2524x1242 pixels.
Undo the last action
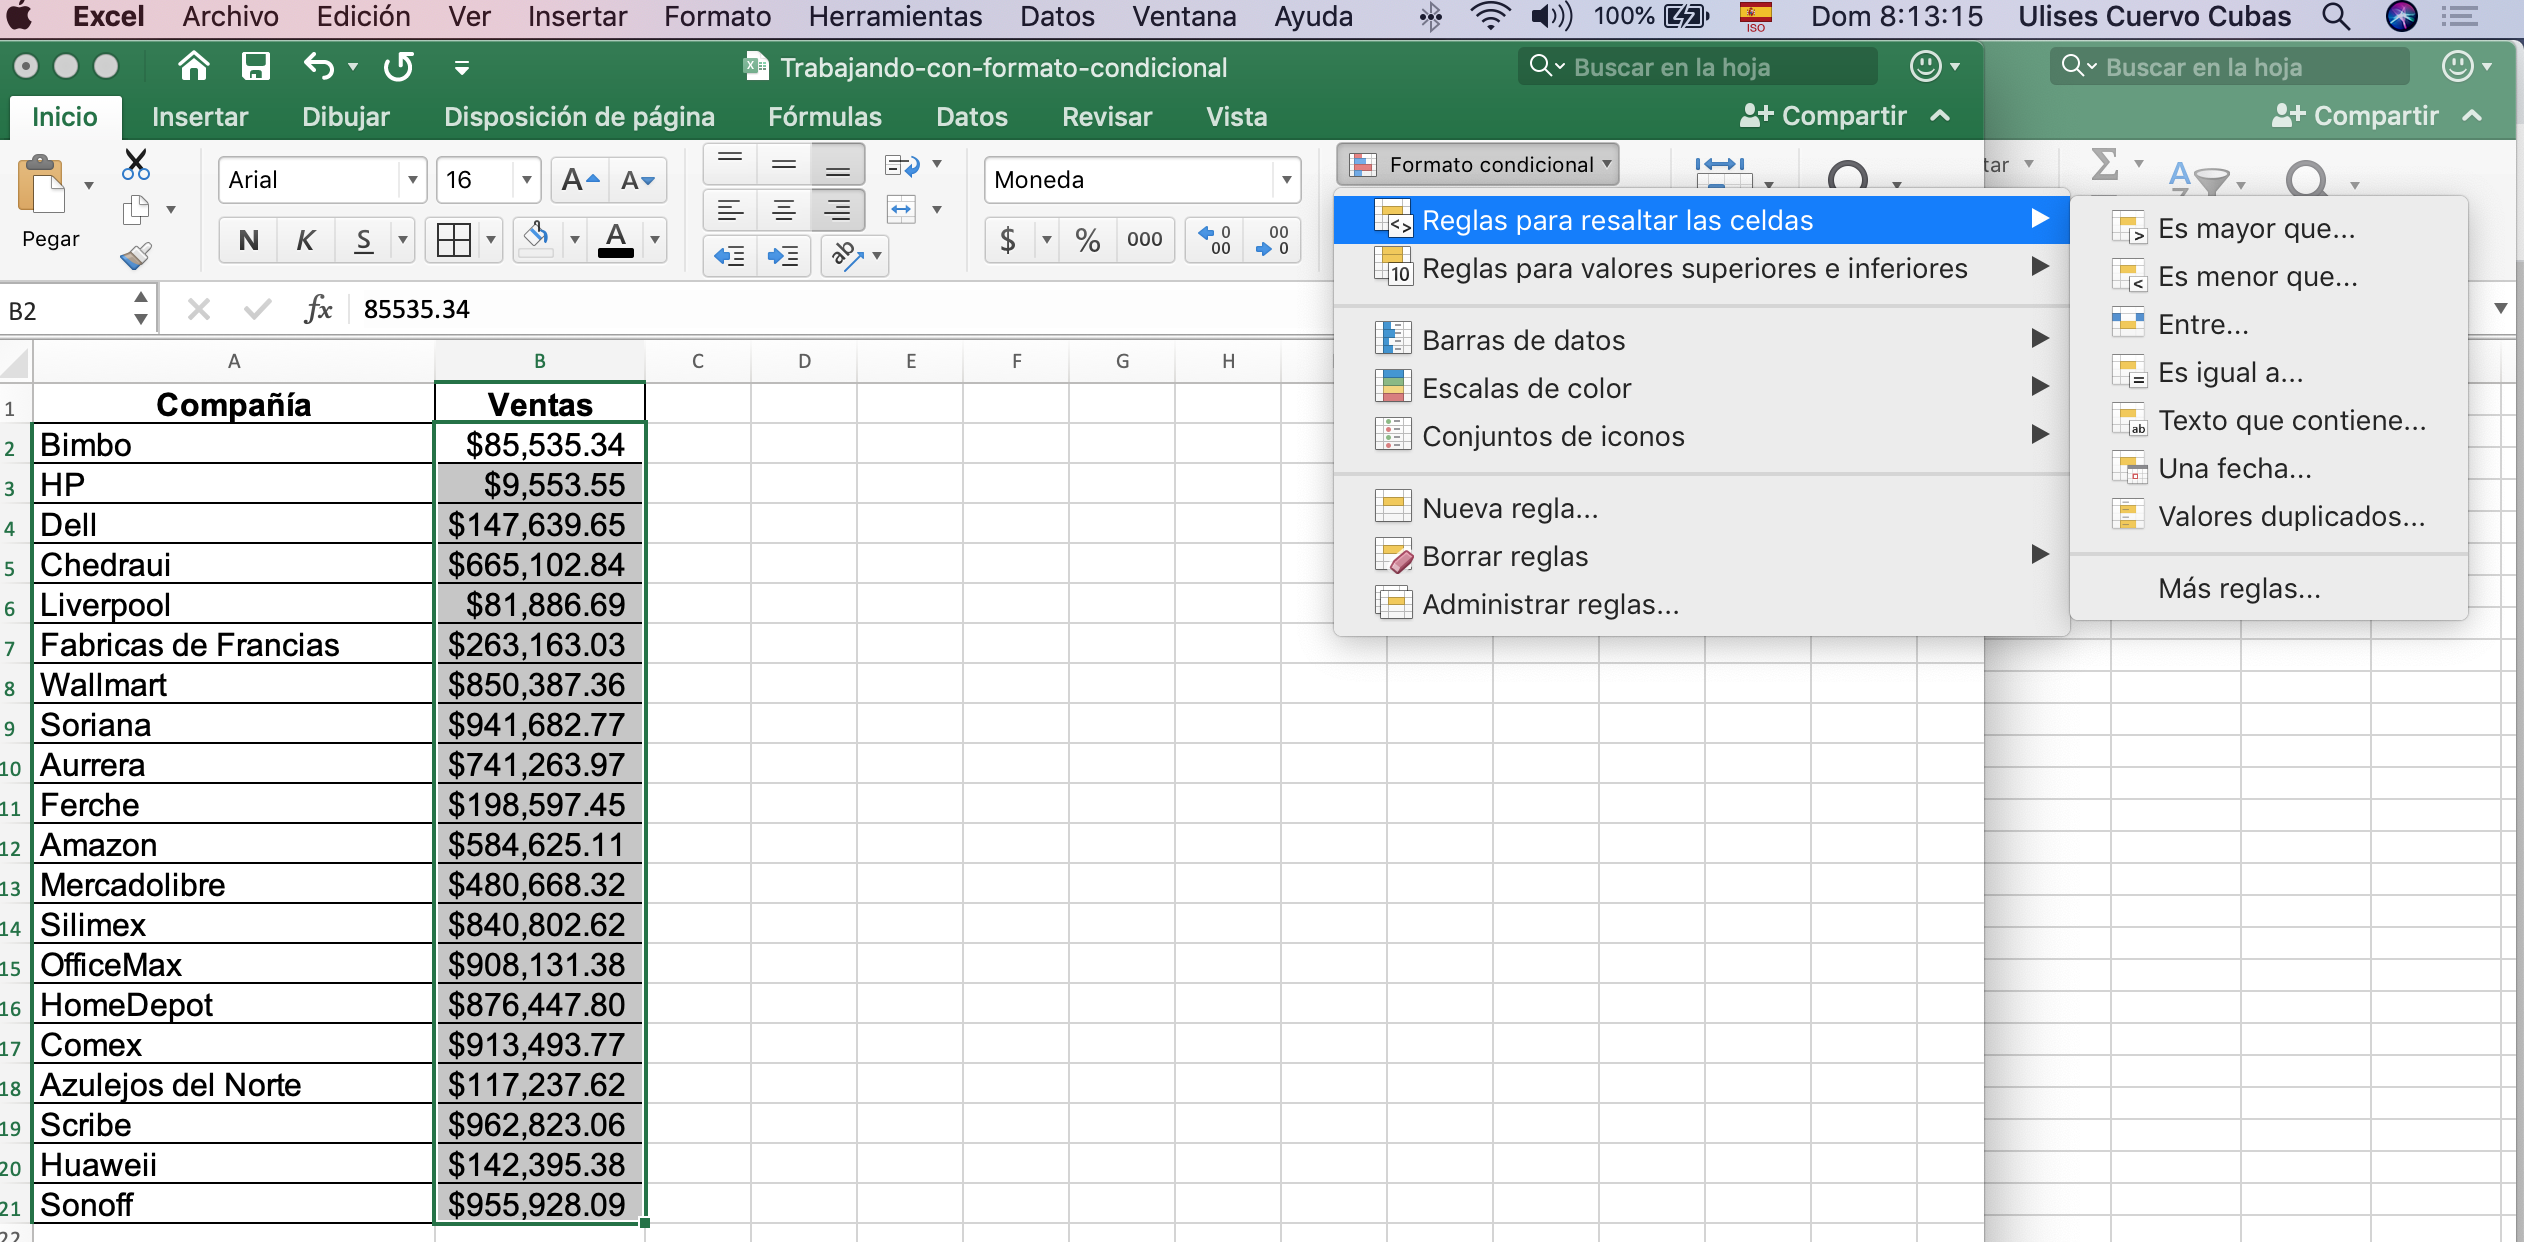point(319,67)
